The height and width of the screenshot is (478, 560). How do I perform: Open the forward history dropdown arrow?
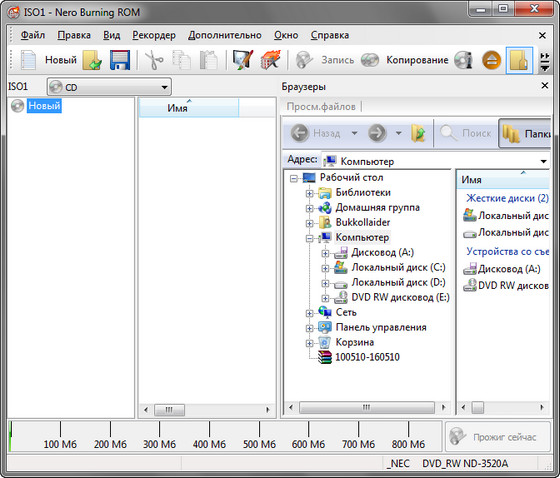(x=399, y=133)
